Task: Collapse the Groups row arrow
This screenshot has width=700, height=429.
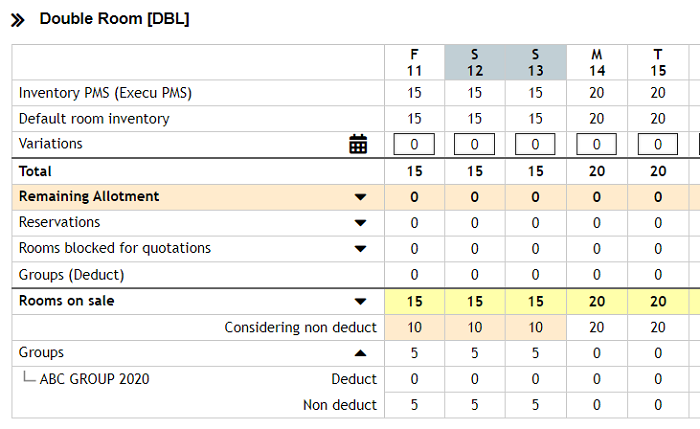Action: coord(360,353)
